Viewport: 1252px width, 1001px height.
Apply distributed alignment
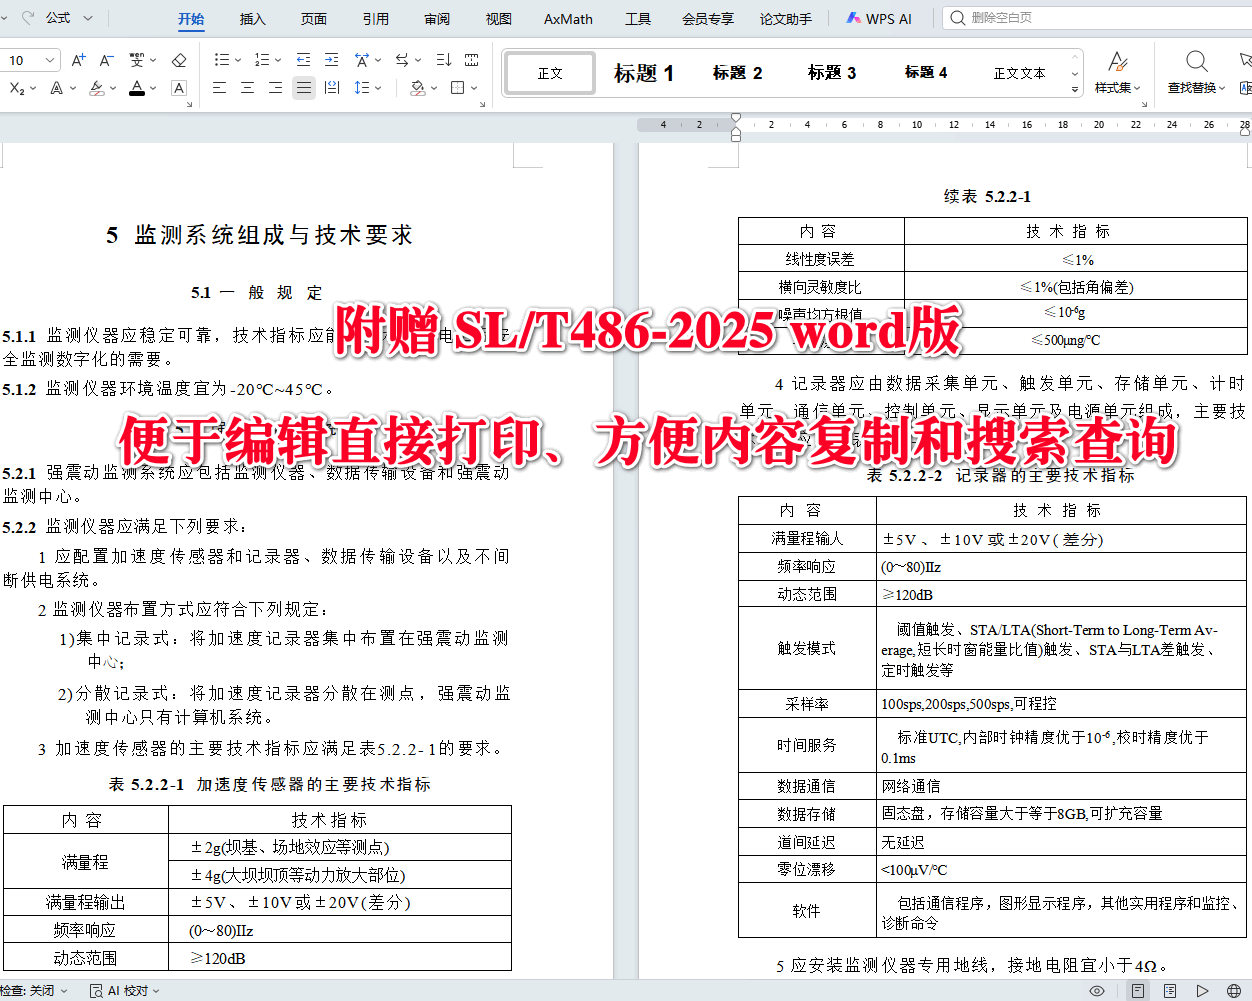tap(332, 88)
